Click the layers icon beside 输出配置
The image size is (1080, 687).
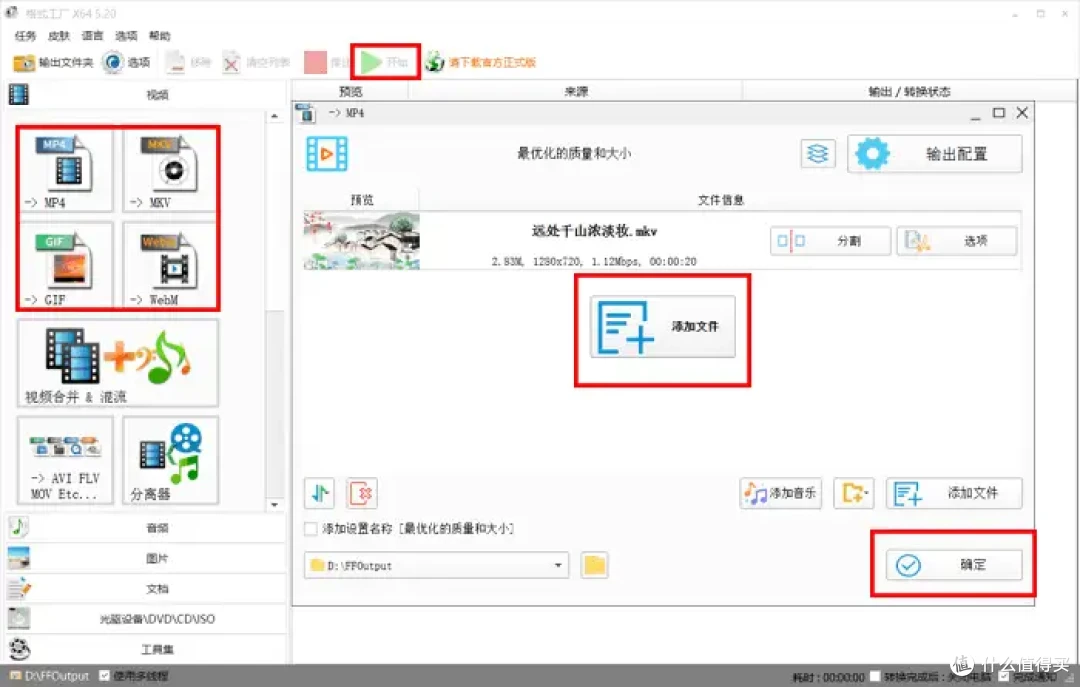818,154
